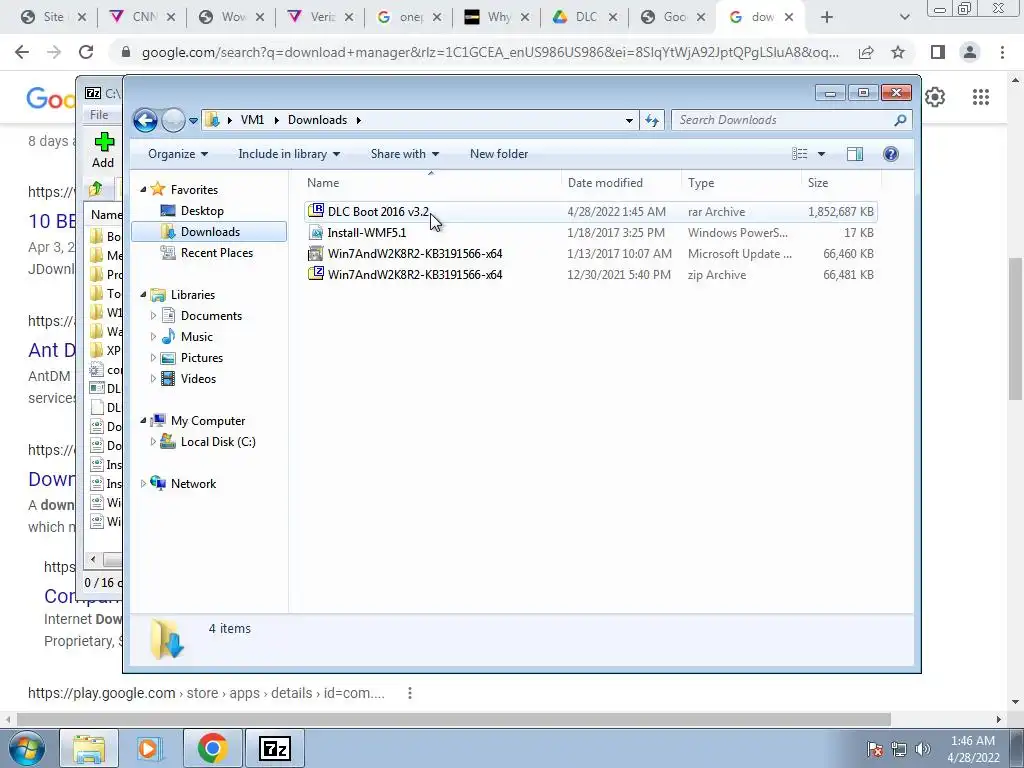This screenshot has height=768, width=1024.
Task: Click Chrome's back arrow
Action: pyautogui.click(x=22, y=52)
